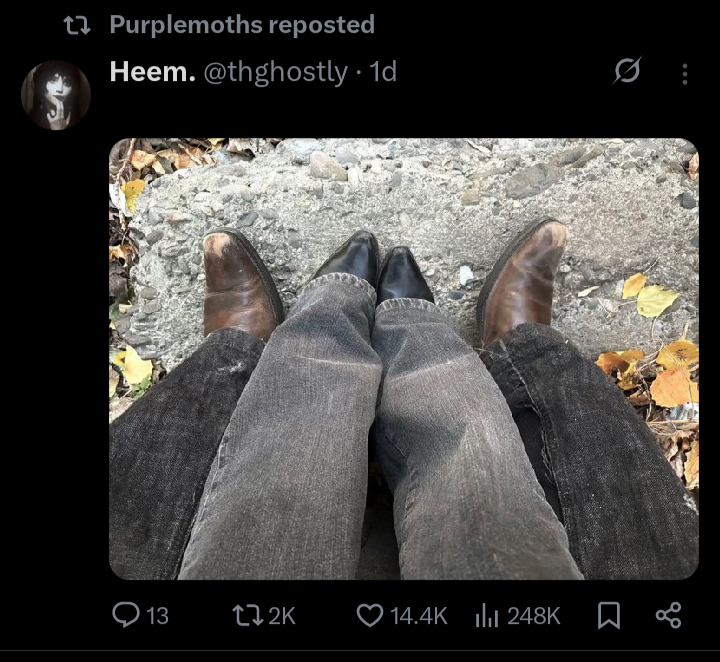Open Heem. display name profile link

[152, 72]
